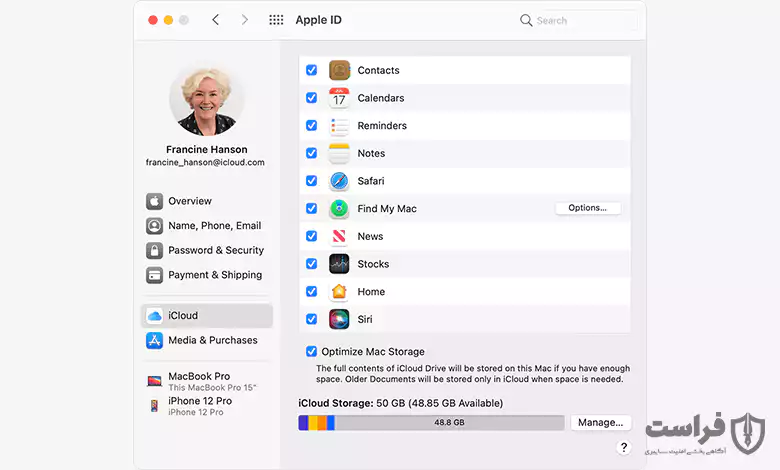Click the Apple ID window title
Viewport: 780px width, 470px height.
[318, 20]
